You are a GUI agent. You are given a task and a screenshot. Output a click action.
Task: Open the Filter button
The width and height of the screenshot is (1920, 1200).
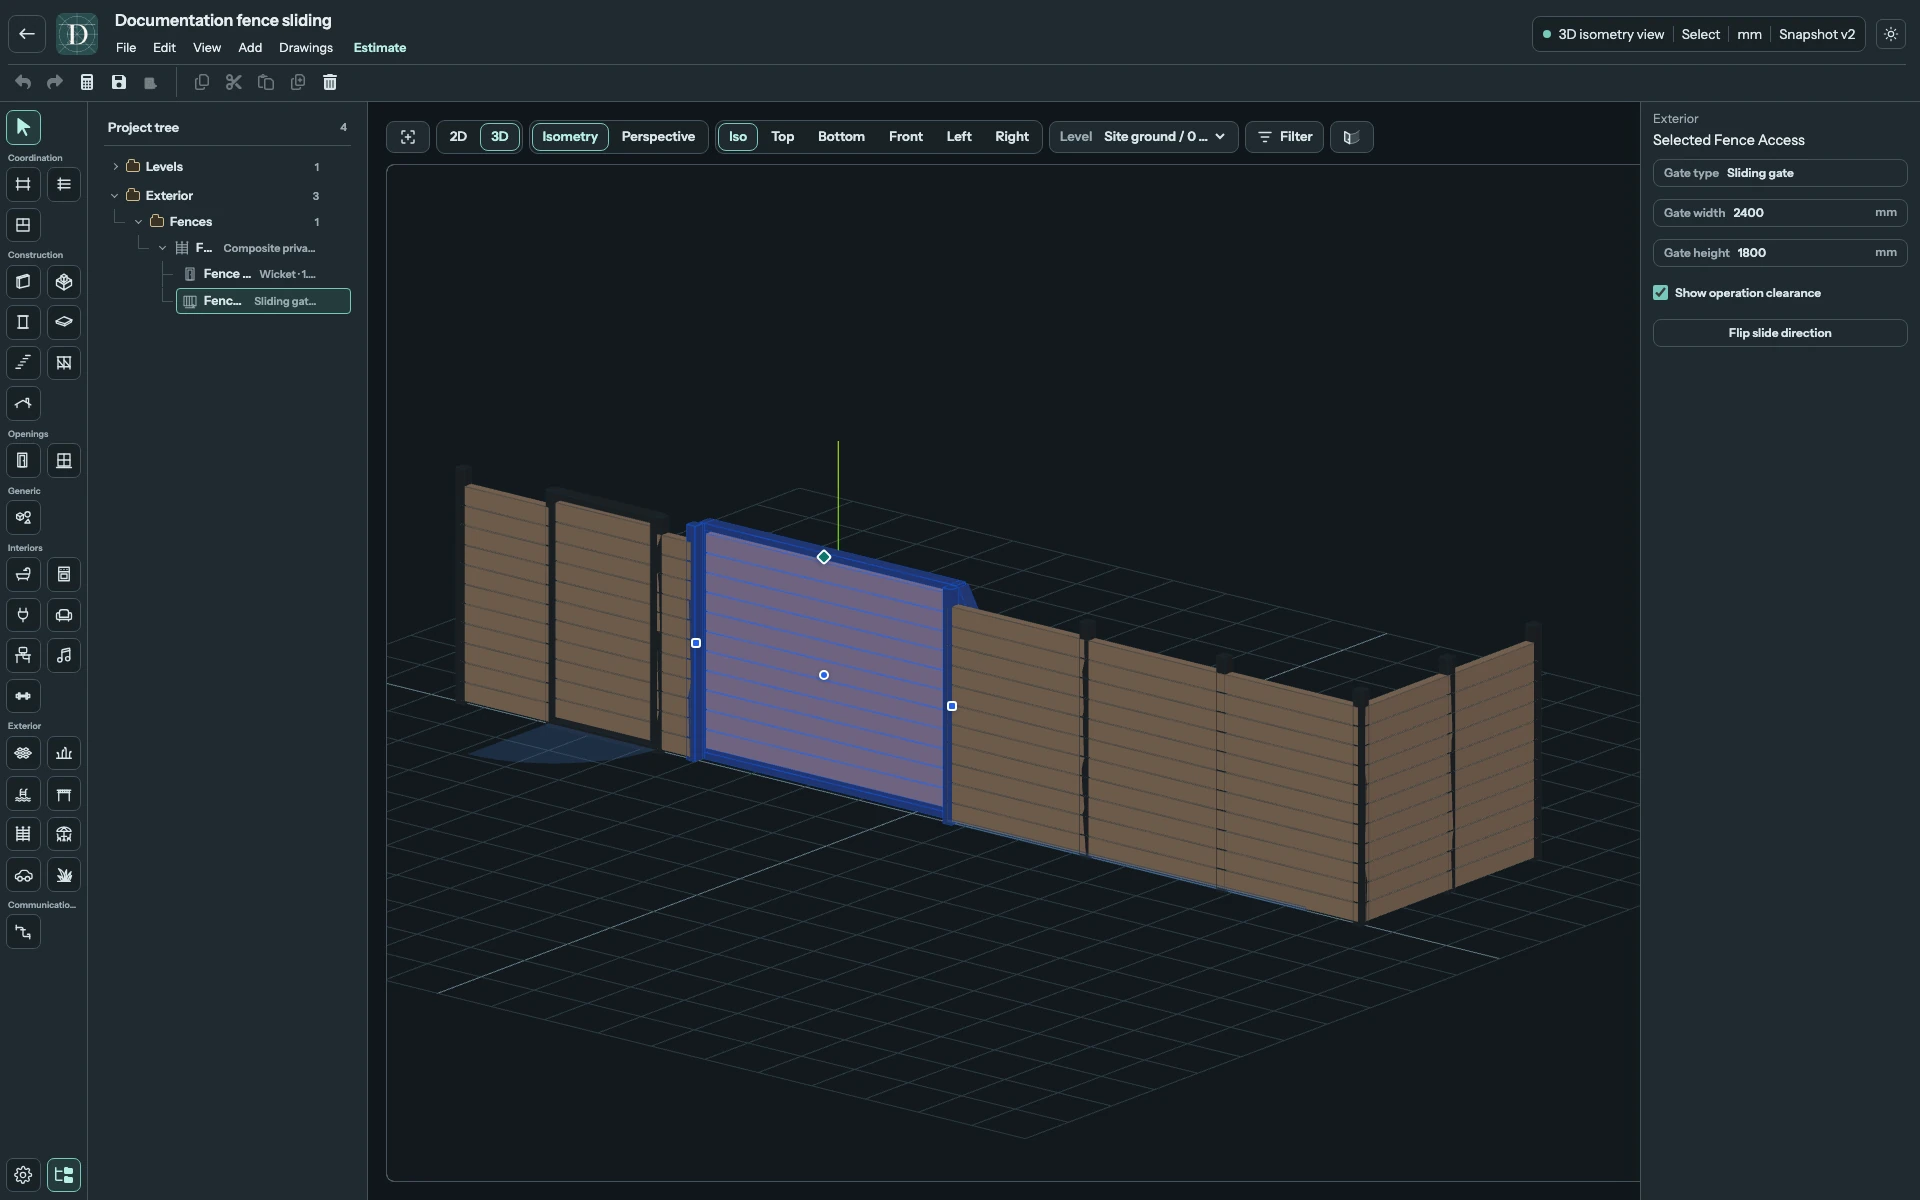[x=1285, y=137]
